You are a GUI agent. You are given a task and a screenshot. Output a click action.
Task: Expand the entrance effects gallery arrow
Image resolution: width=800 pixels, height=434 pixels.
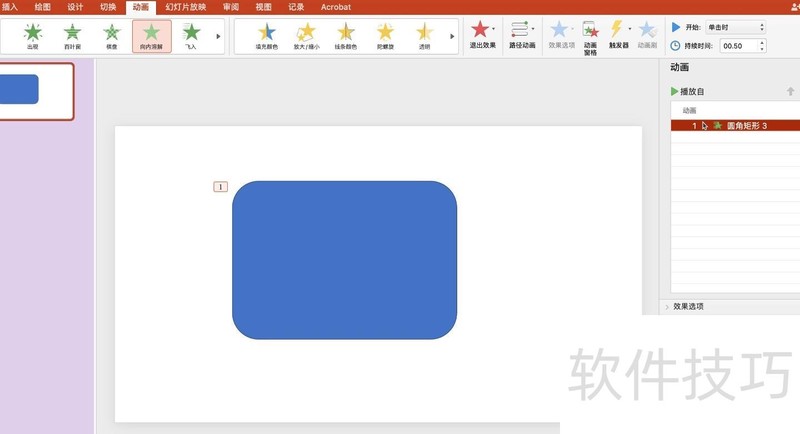click(x=218, y=36)
